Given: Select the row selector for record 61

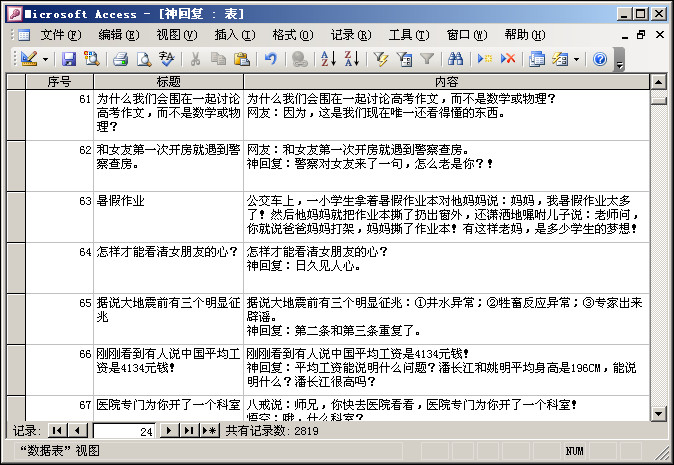Looking at the screenshot, I should pyautogui.click(x=16, y=115).
